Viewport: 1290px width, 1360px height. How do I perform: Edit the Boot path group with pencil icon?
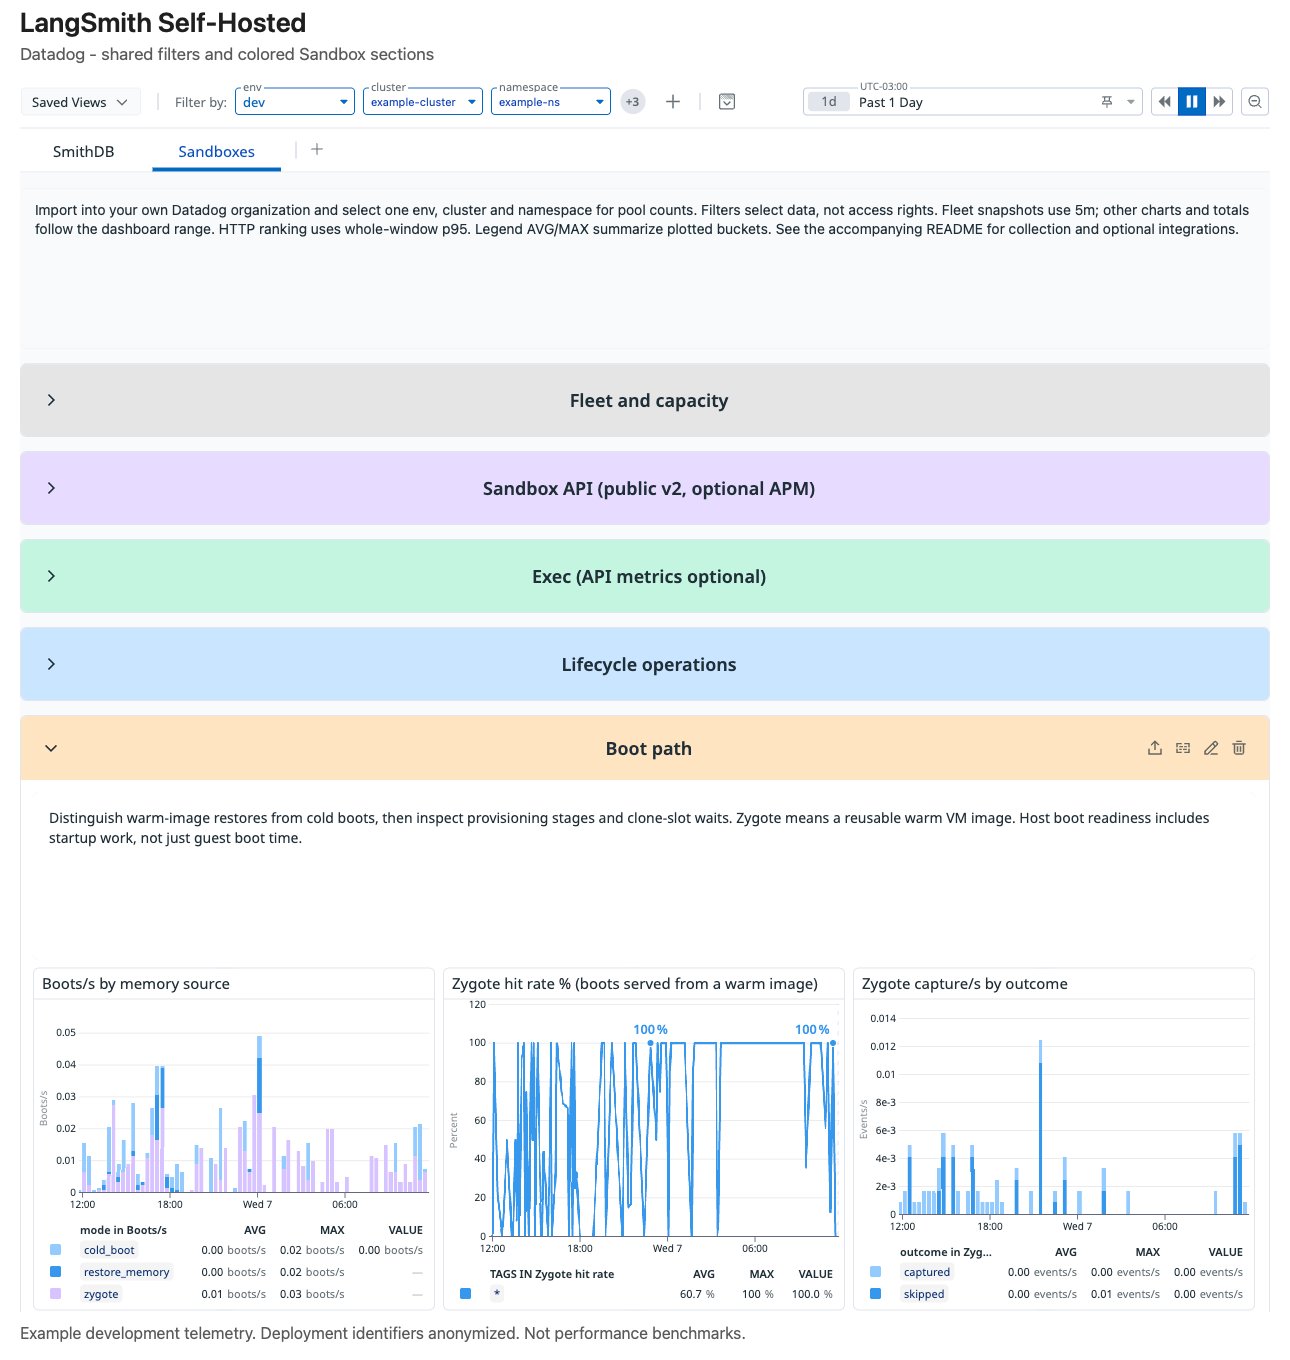1211,748
